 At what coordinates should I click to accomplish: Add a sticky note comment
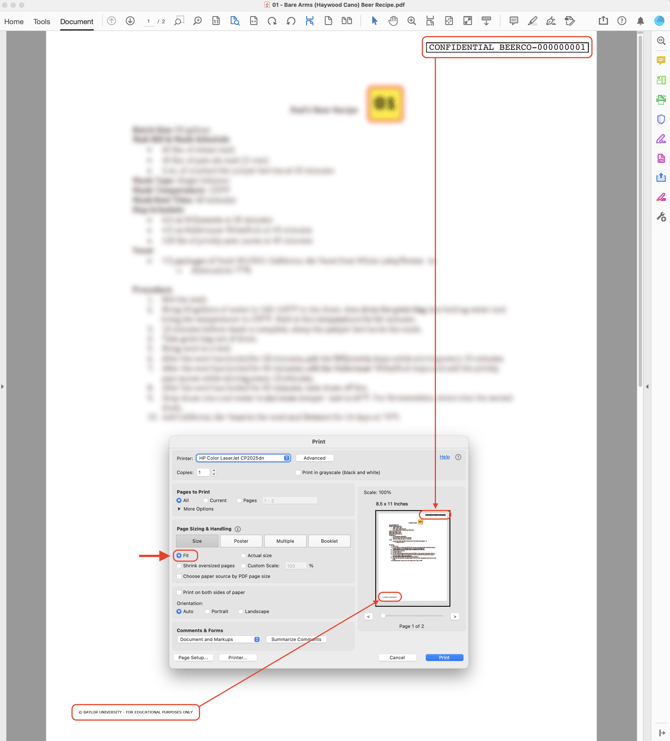[x=513, y=21]
